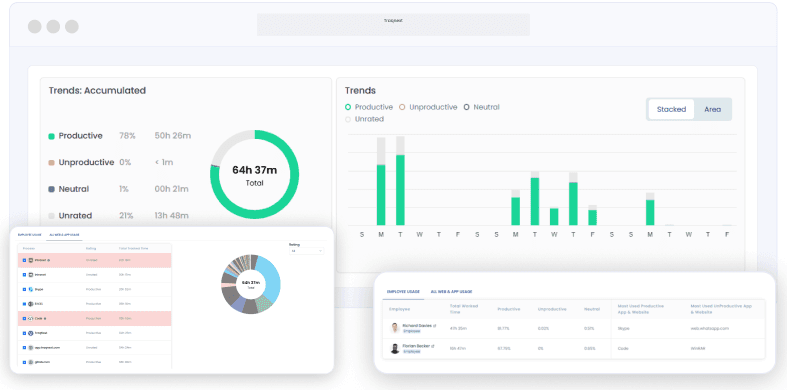Screen dimensions: 787x390
Task: Toggle Unproductive series in Trends legend
Action: pyautogui.click(x=428, y=107)
